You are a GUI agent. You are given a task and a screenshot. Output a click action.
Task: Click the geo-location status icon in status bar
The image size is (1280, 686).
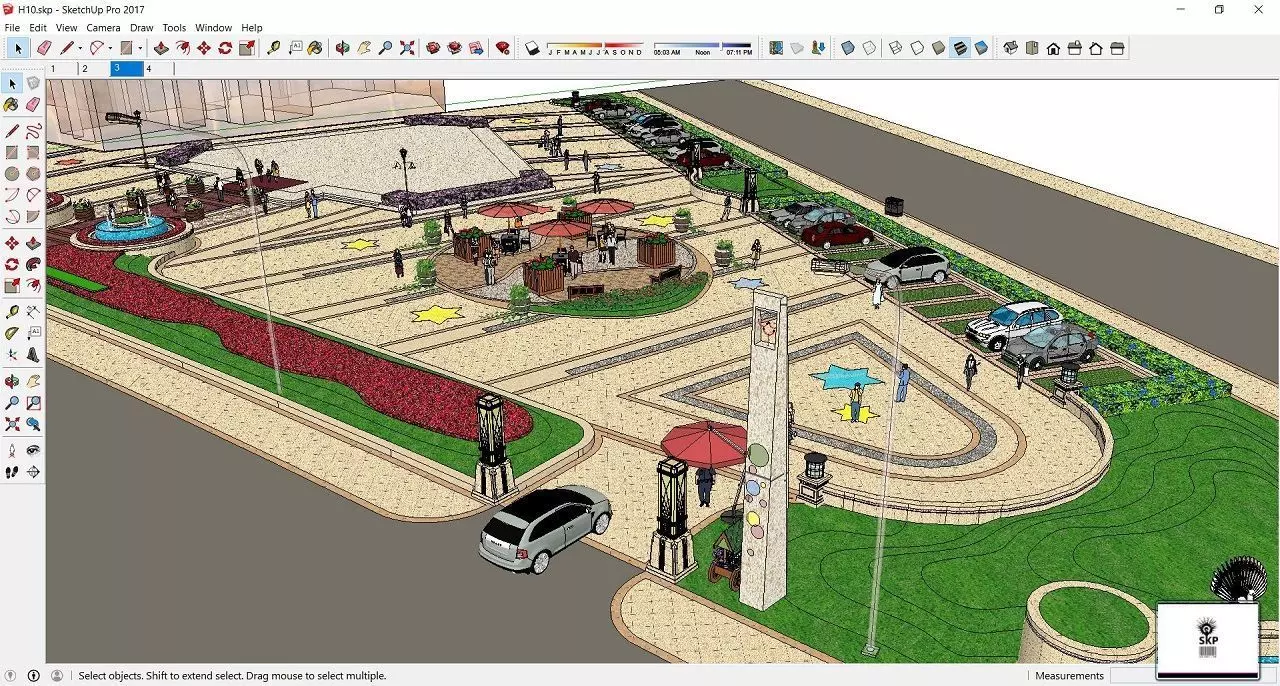11,676
